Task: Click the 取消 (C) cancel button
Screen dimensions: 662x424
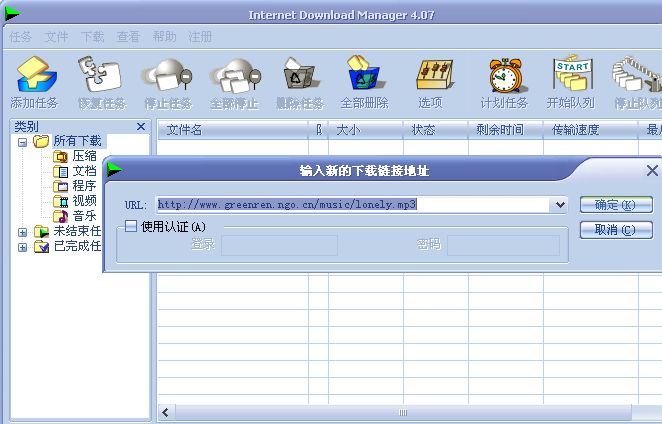Action: pos(616,230)
